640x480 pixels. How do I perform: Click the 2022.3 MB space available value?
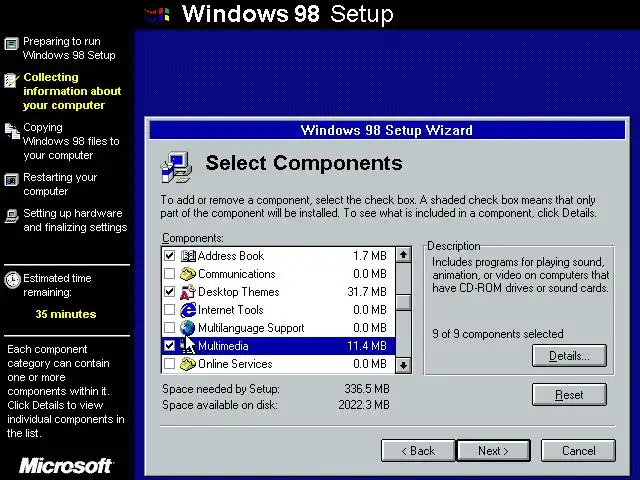click(364, 405)
